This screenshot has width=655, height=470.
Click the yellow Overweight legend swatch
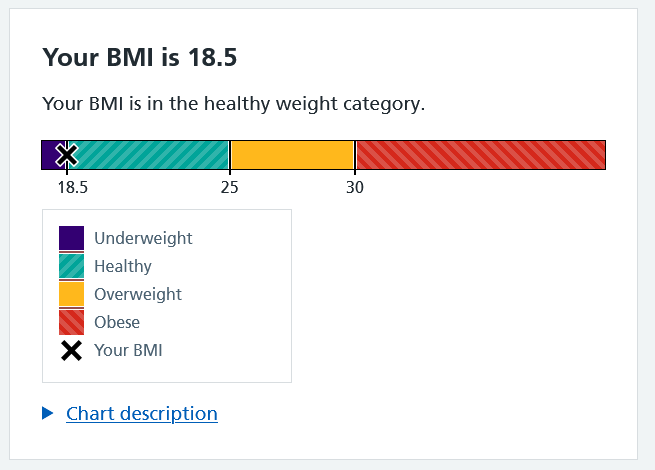click(x=71, y=294)
